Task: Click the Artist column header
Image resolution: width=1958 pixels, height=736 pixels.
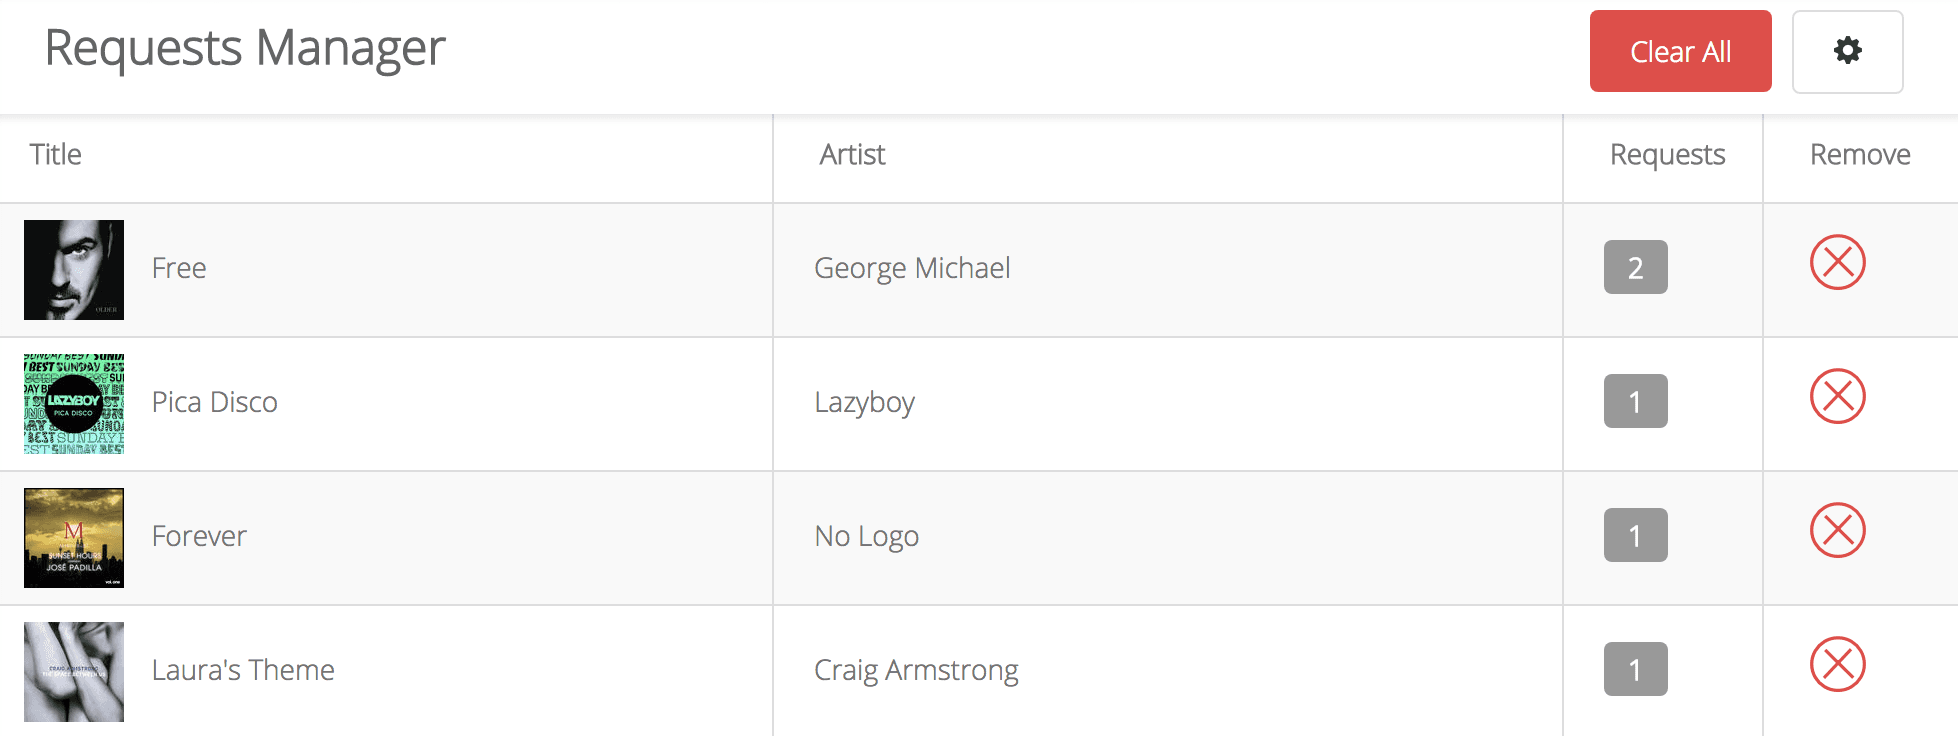Action: point(852,155)
